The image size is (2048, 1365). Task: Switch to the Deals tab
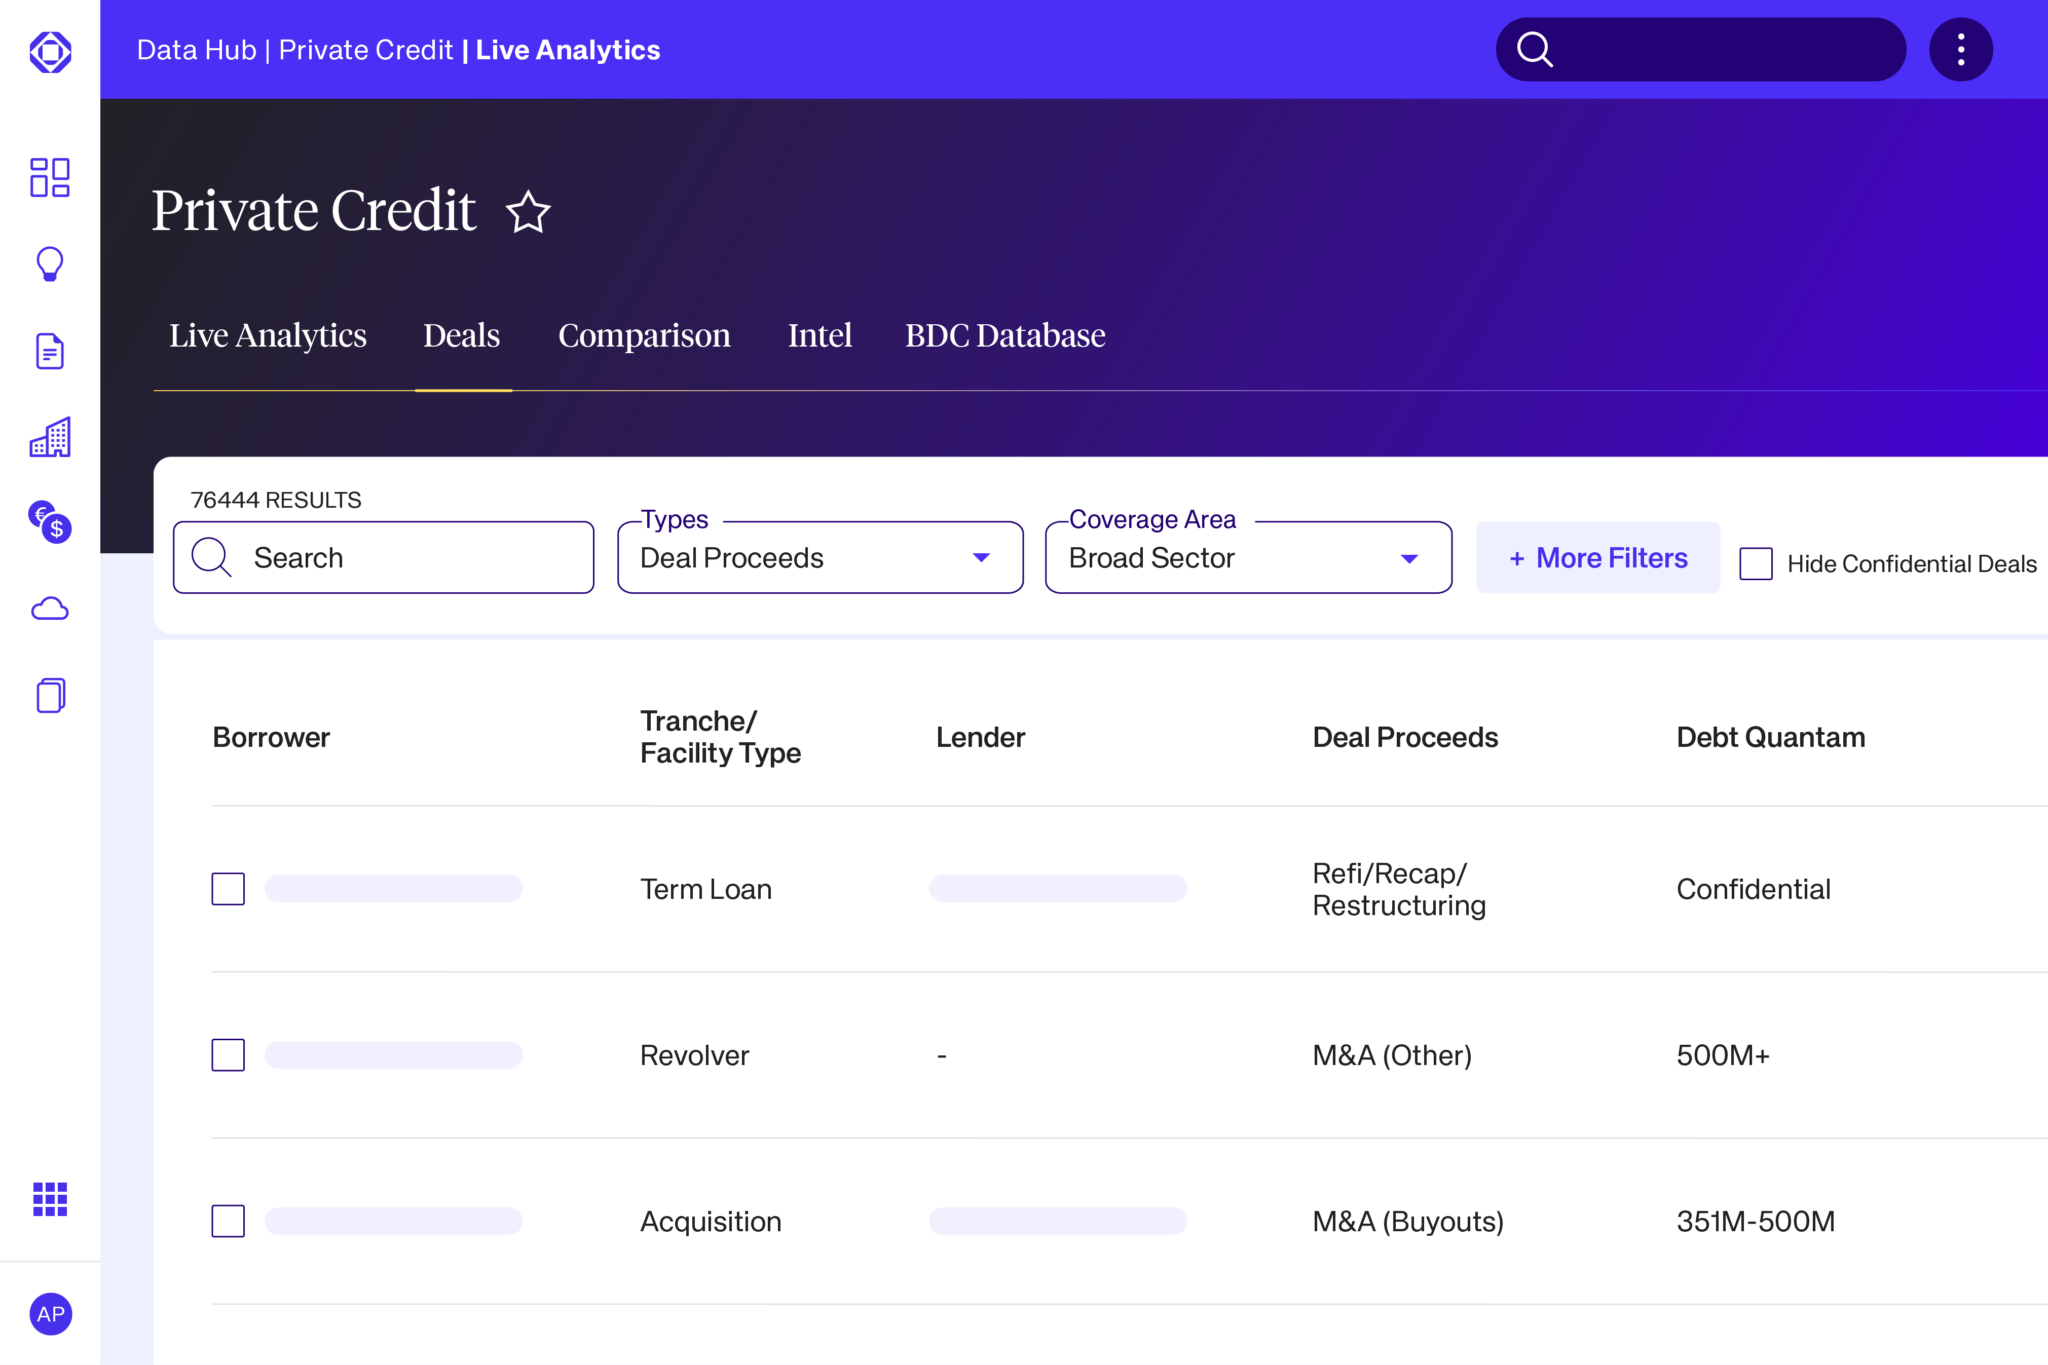tap(462, 335)
